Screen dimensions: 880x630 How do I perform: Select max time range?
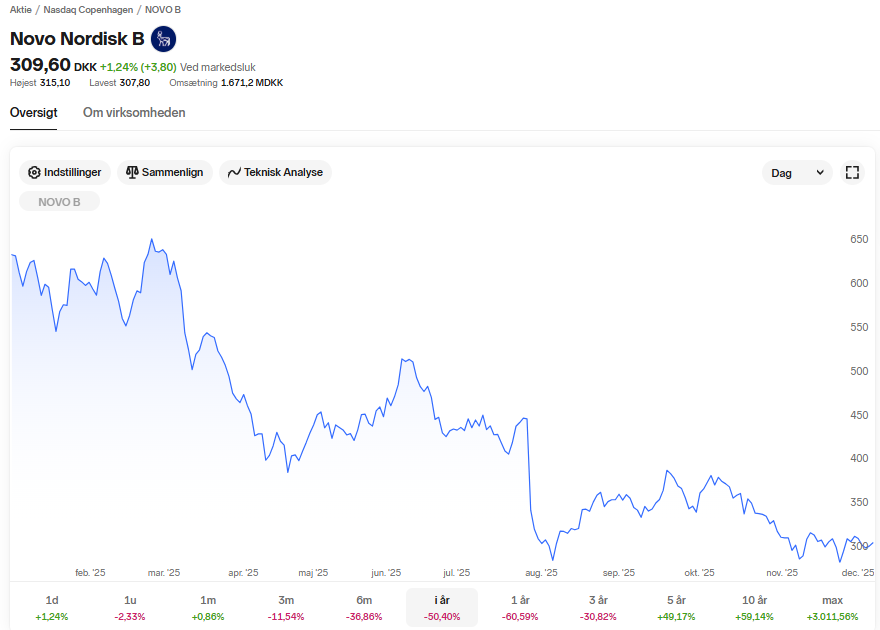click(x=832, y=608)
